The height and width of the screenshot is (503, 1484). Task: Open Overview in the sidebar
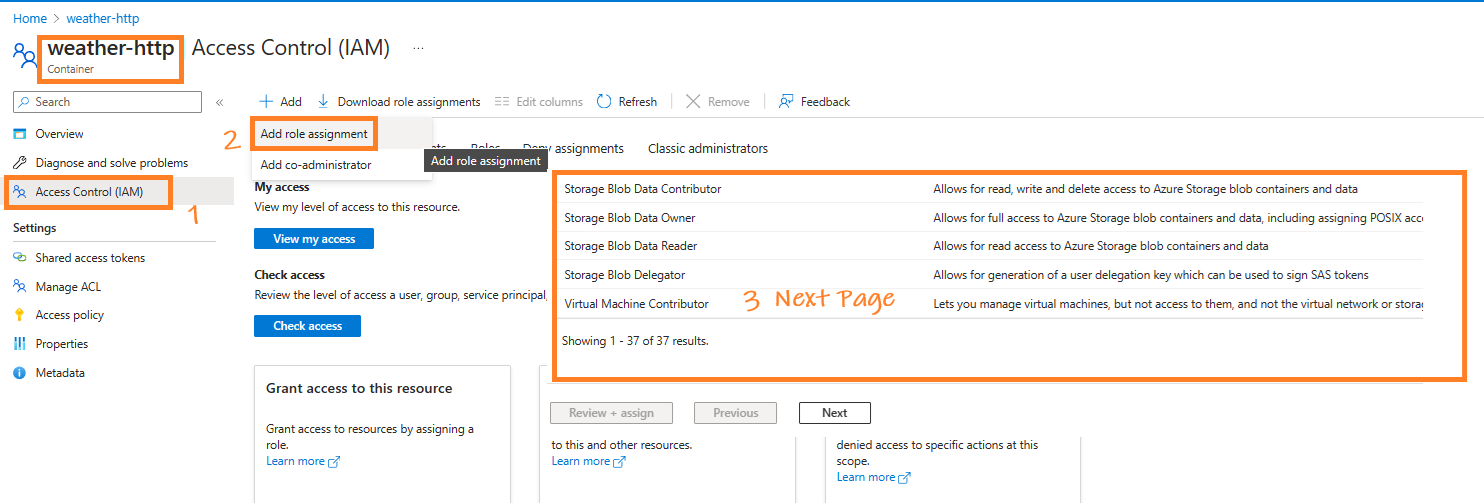59,134
